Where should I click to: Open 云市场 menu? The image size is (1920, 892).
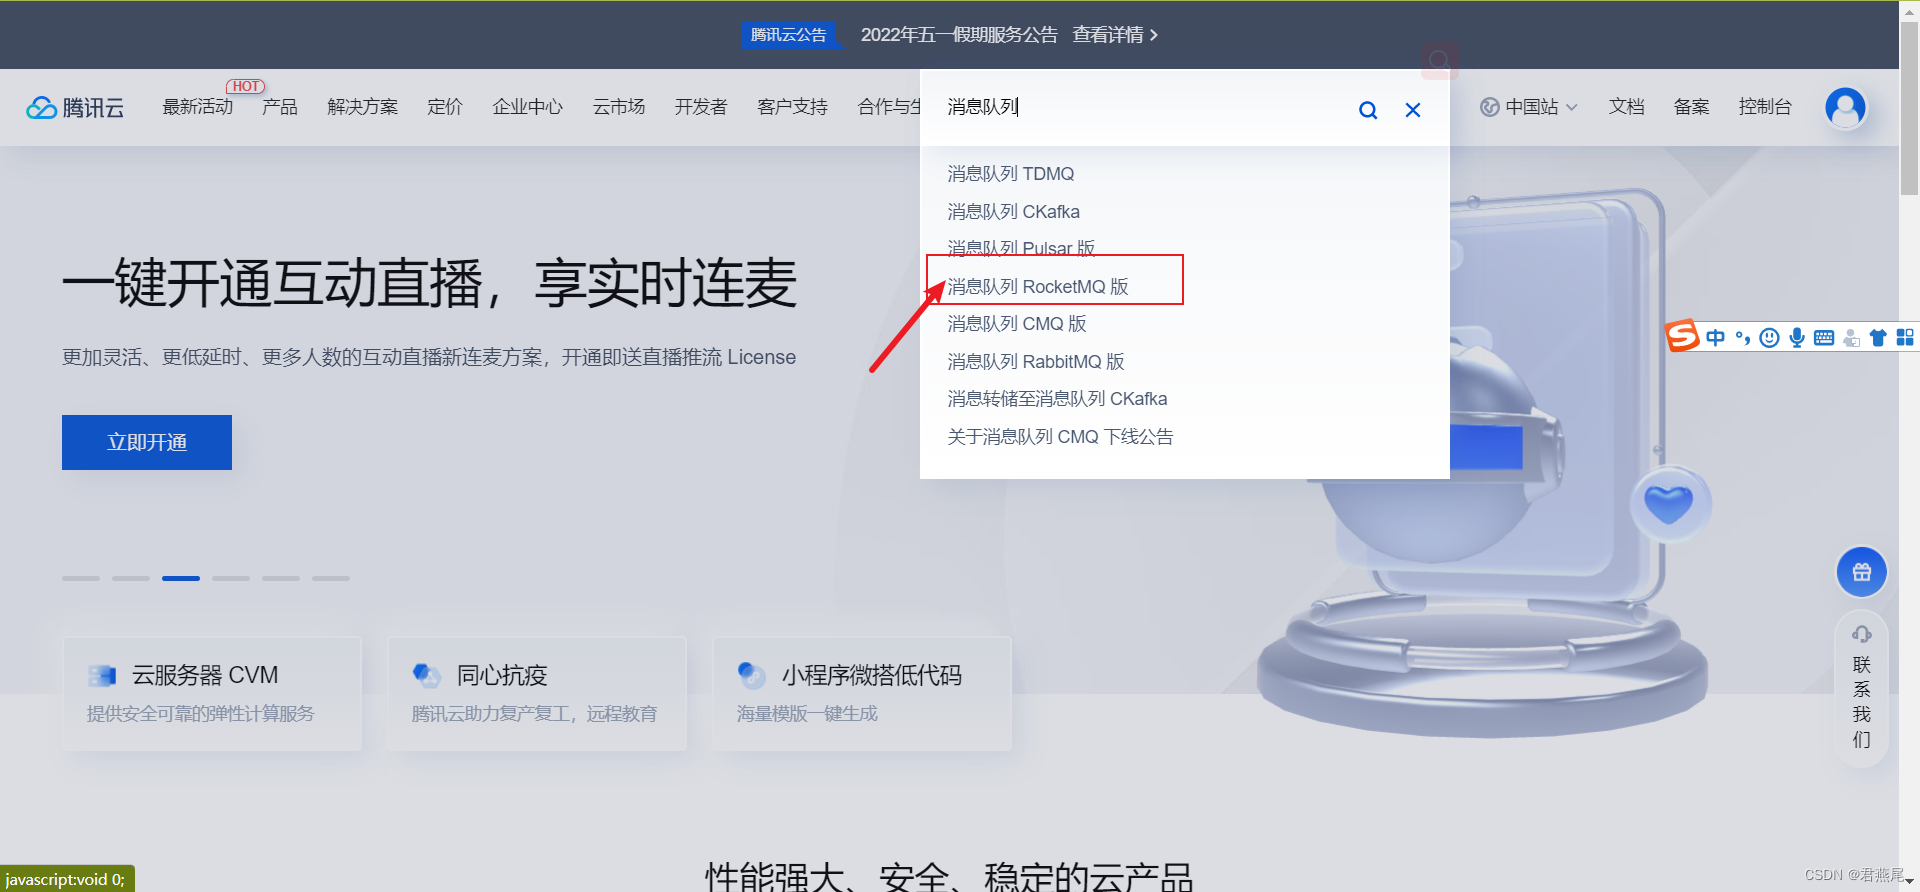(x=619, y=107)
